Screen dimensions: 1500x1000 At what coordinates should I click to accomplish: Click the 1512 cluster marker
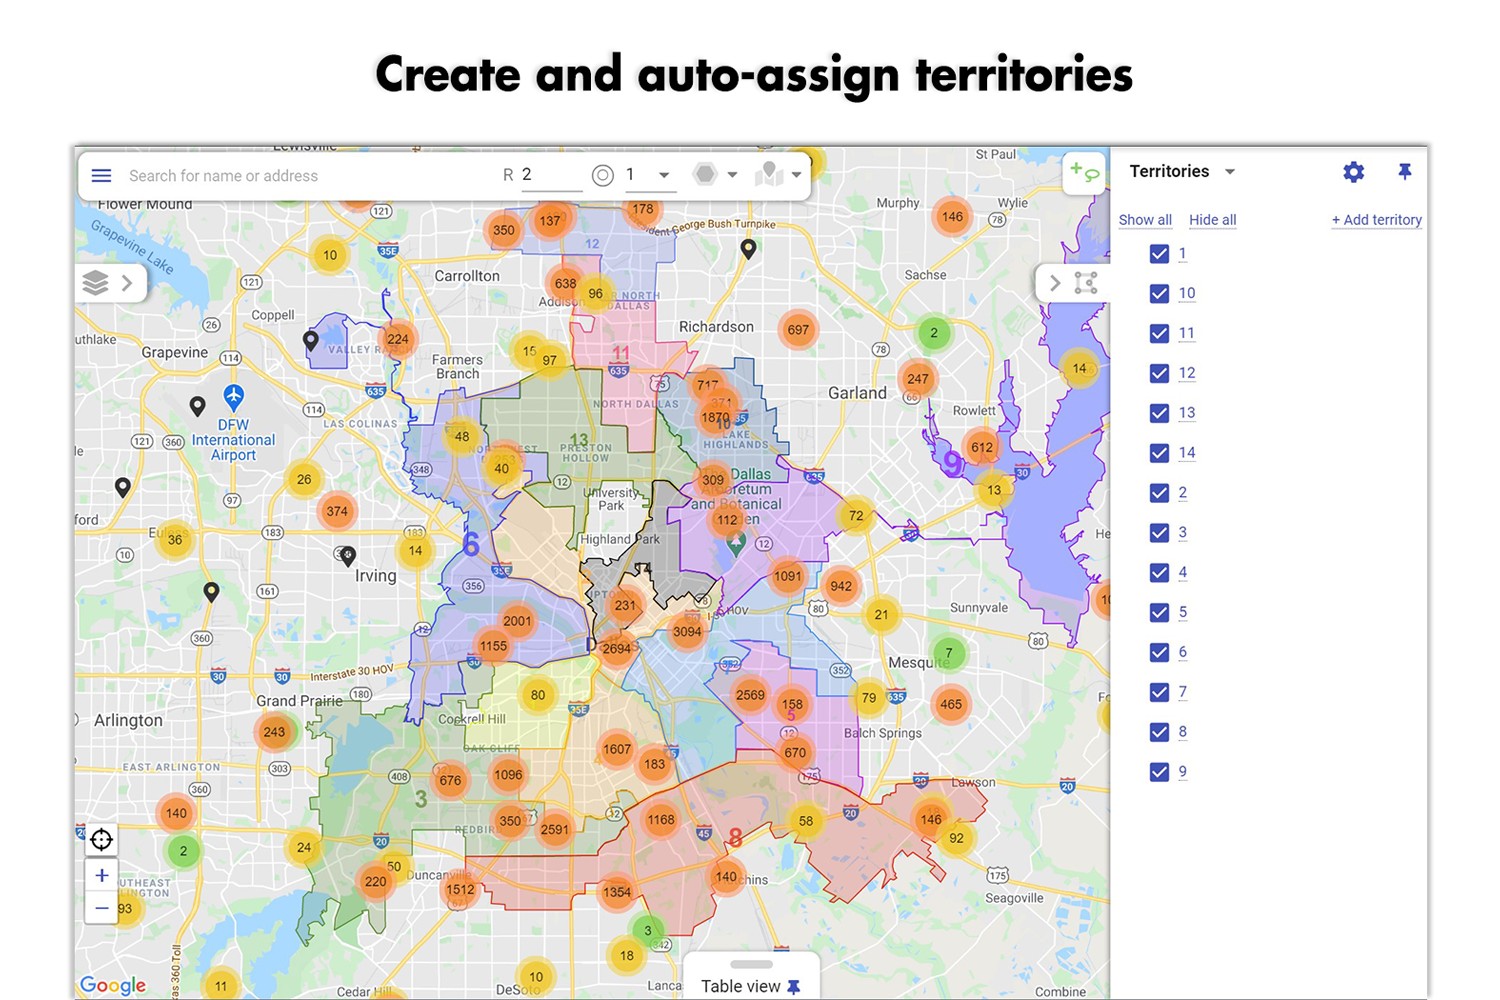pyautogui.click(x=460, y=889)
